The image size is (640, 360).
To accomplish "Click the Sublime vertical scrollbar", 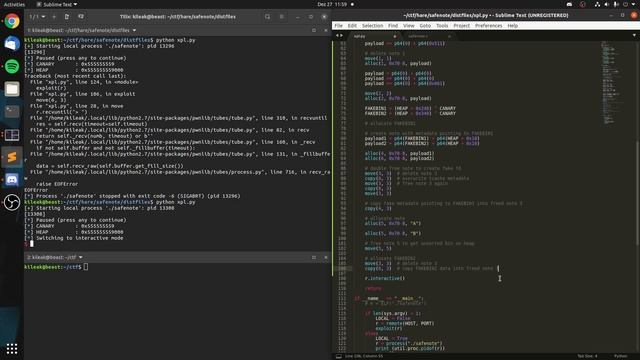I will 638,192.
